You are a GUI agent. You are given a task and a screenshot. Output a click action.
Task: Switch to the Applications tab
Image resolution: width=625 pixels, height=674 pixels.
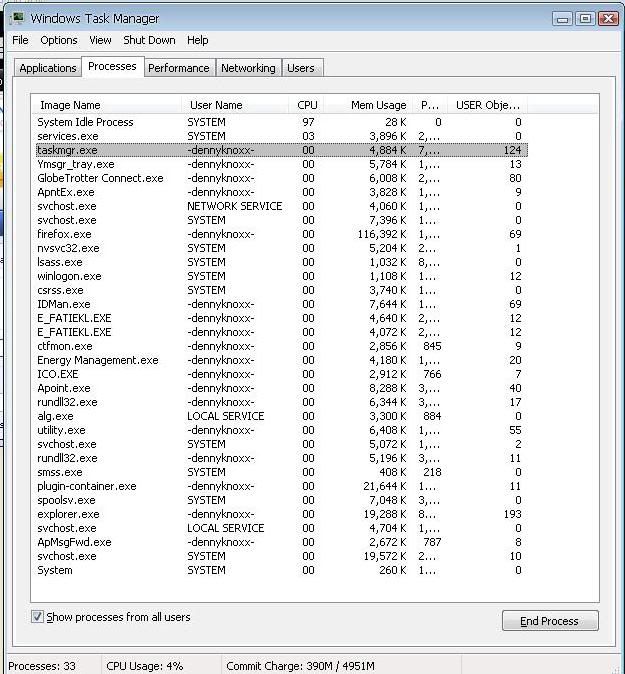pos(48,68)
